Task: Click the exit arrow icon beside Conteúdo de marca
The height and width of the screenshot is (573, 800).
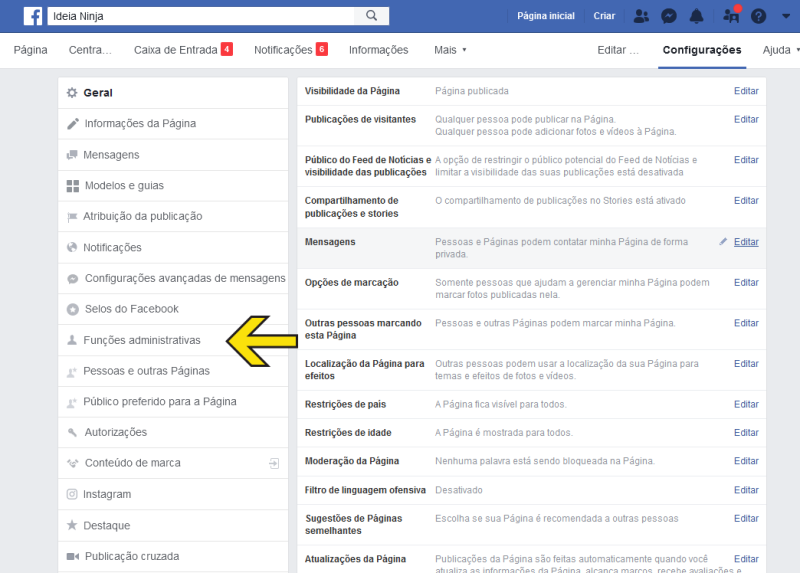Action: pos(274,463)
